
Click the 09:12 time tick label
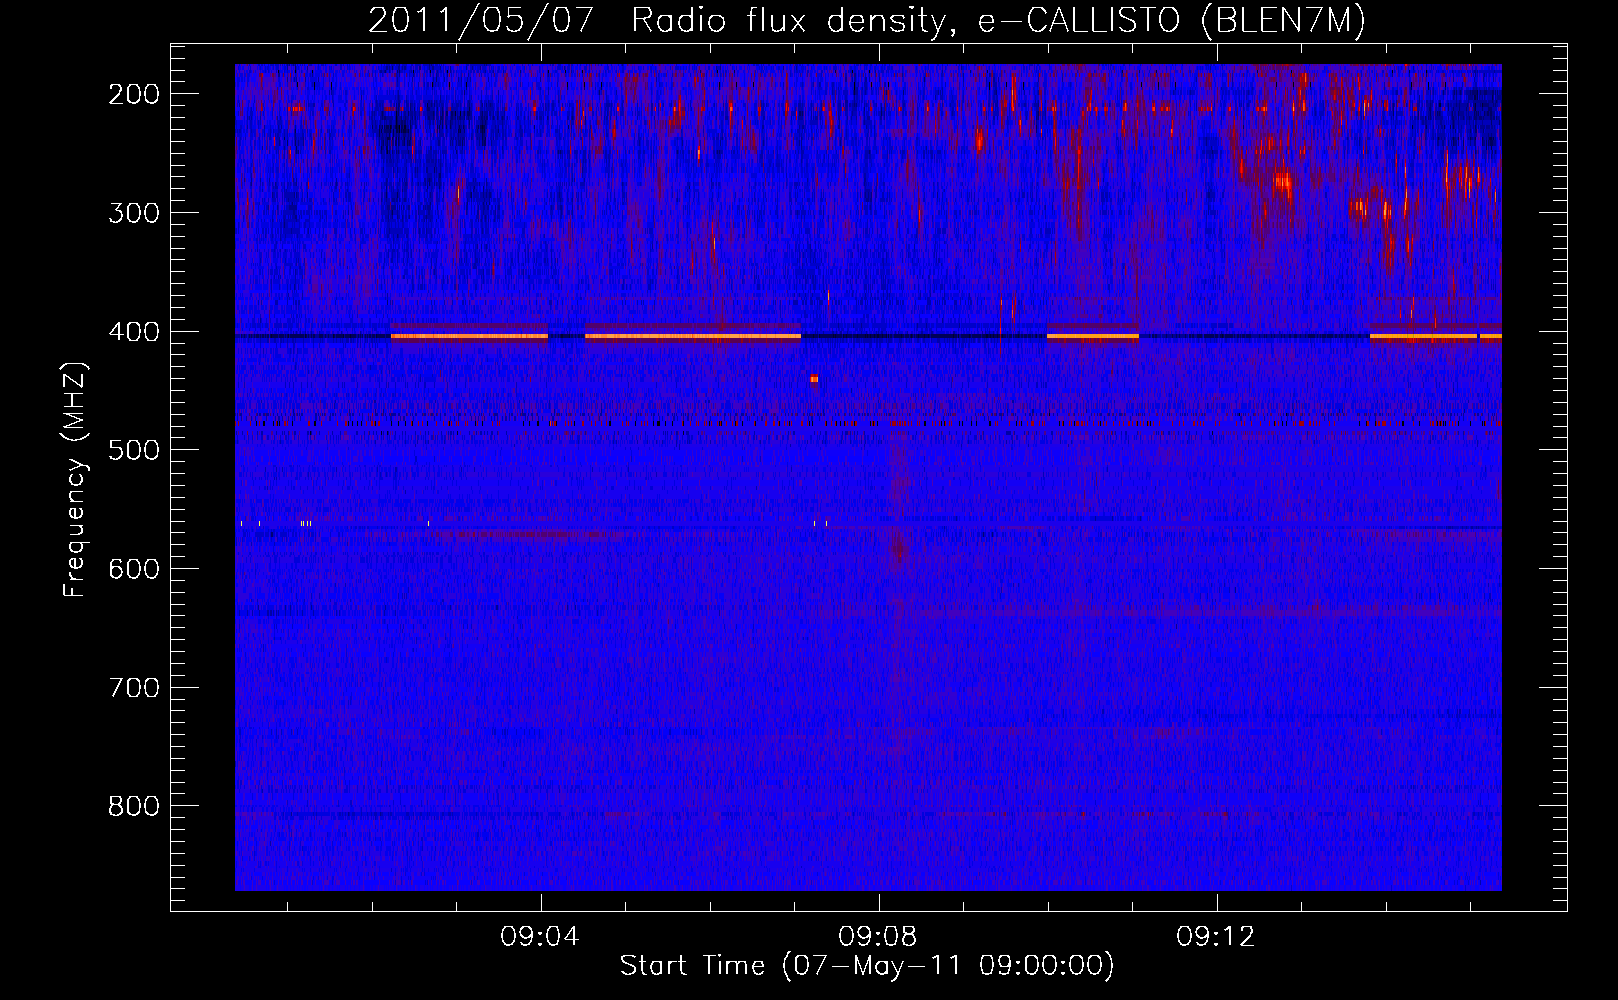pyautogui.click(x=1216, y=937)
